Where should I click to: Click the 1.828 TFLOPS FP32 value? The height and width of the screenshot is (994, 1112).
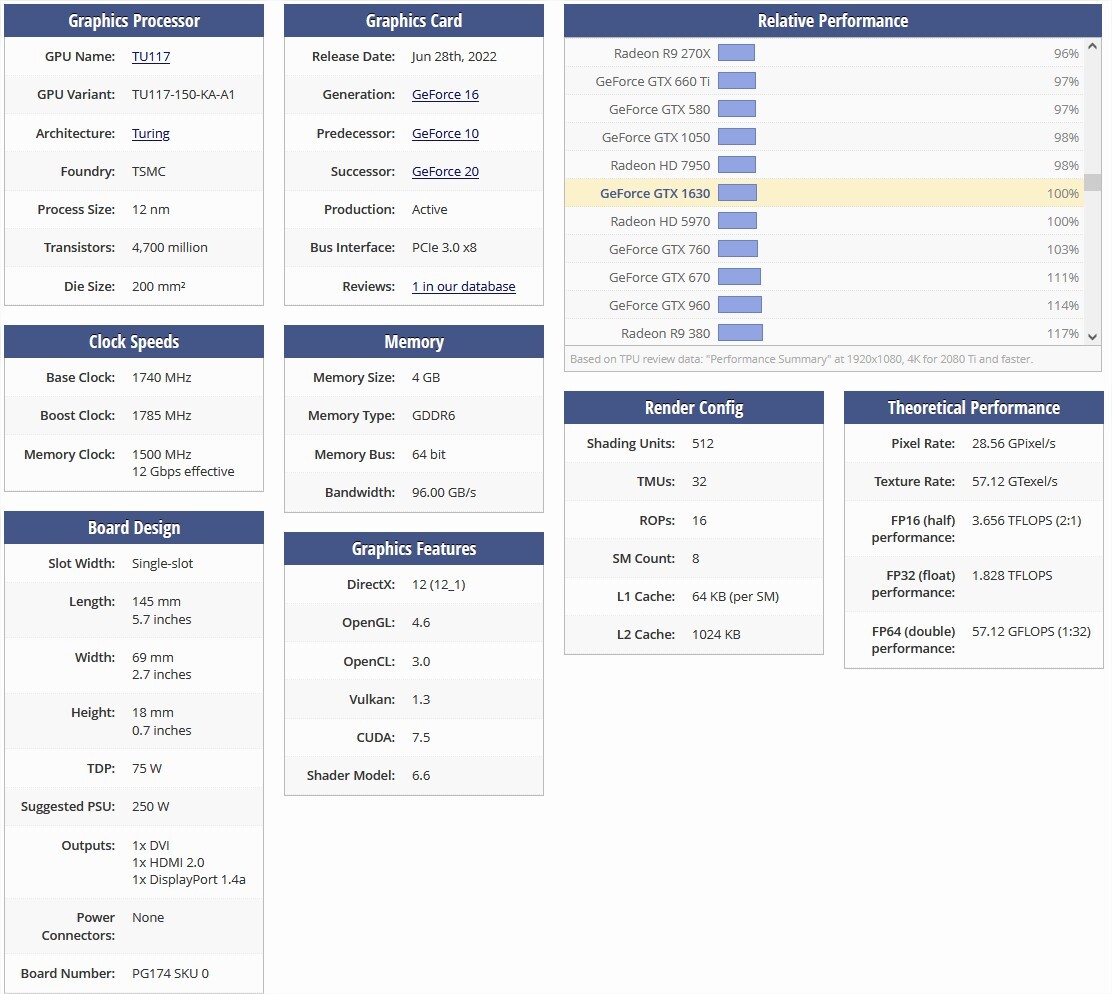(1012, 576)
